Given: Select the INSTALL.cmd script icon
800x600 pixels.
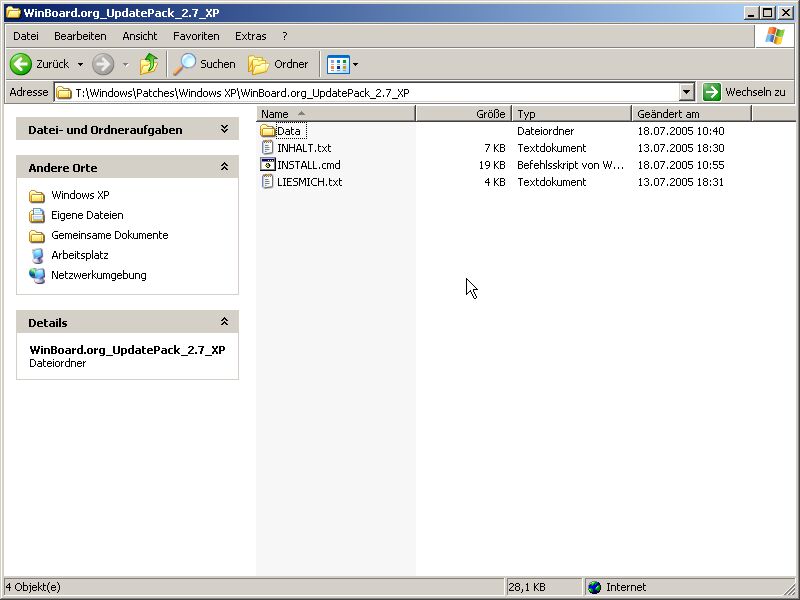Looking at the screenshot, I should (x=267, y=165).
